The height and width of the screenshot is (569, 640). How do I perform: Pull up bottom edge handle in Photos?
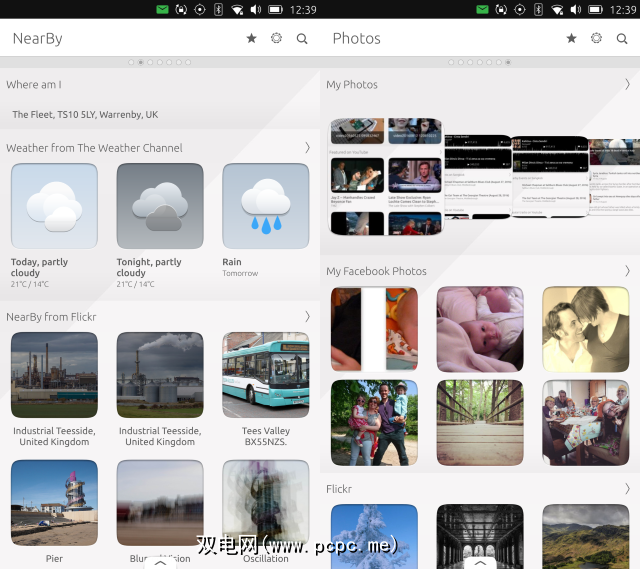480,563
